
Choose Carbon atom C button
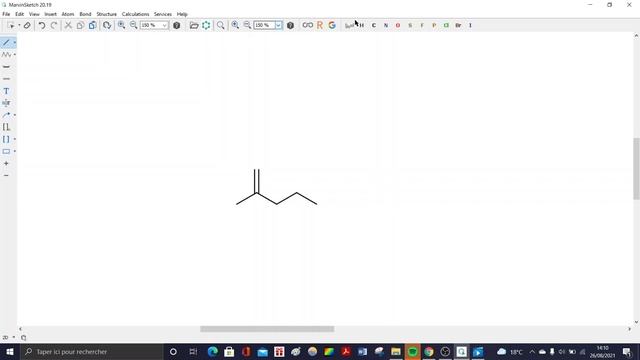tap(373, 25)
